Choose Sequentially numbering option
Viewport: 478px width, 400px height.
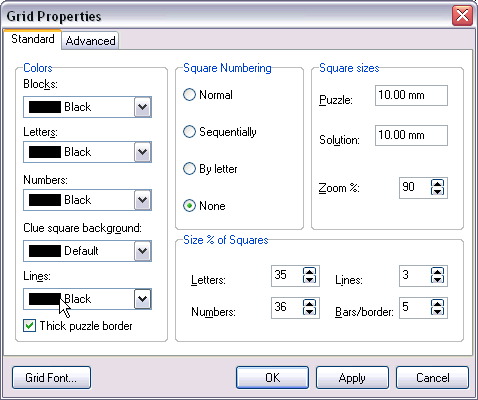tap(189, 132)
